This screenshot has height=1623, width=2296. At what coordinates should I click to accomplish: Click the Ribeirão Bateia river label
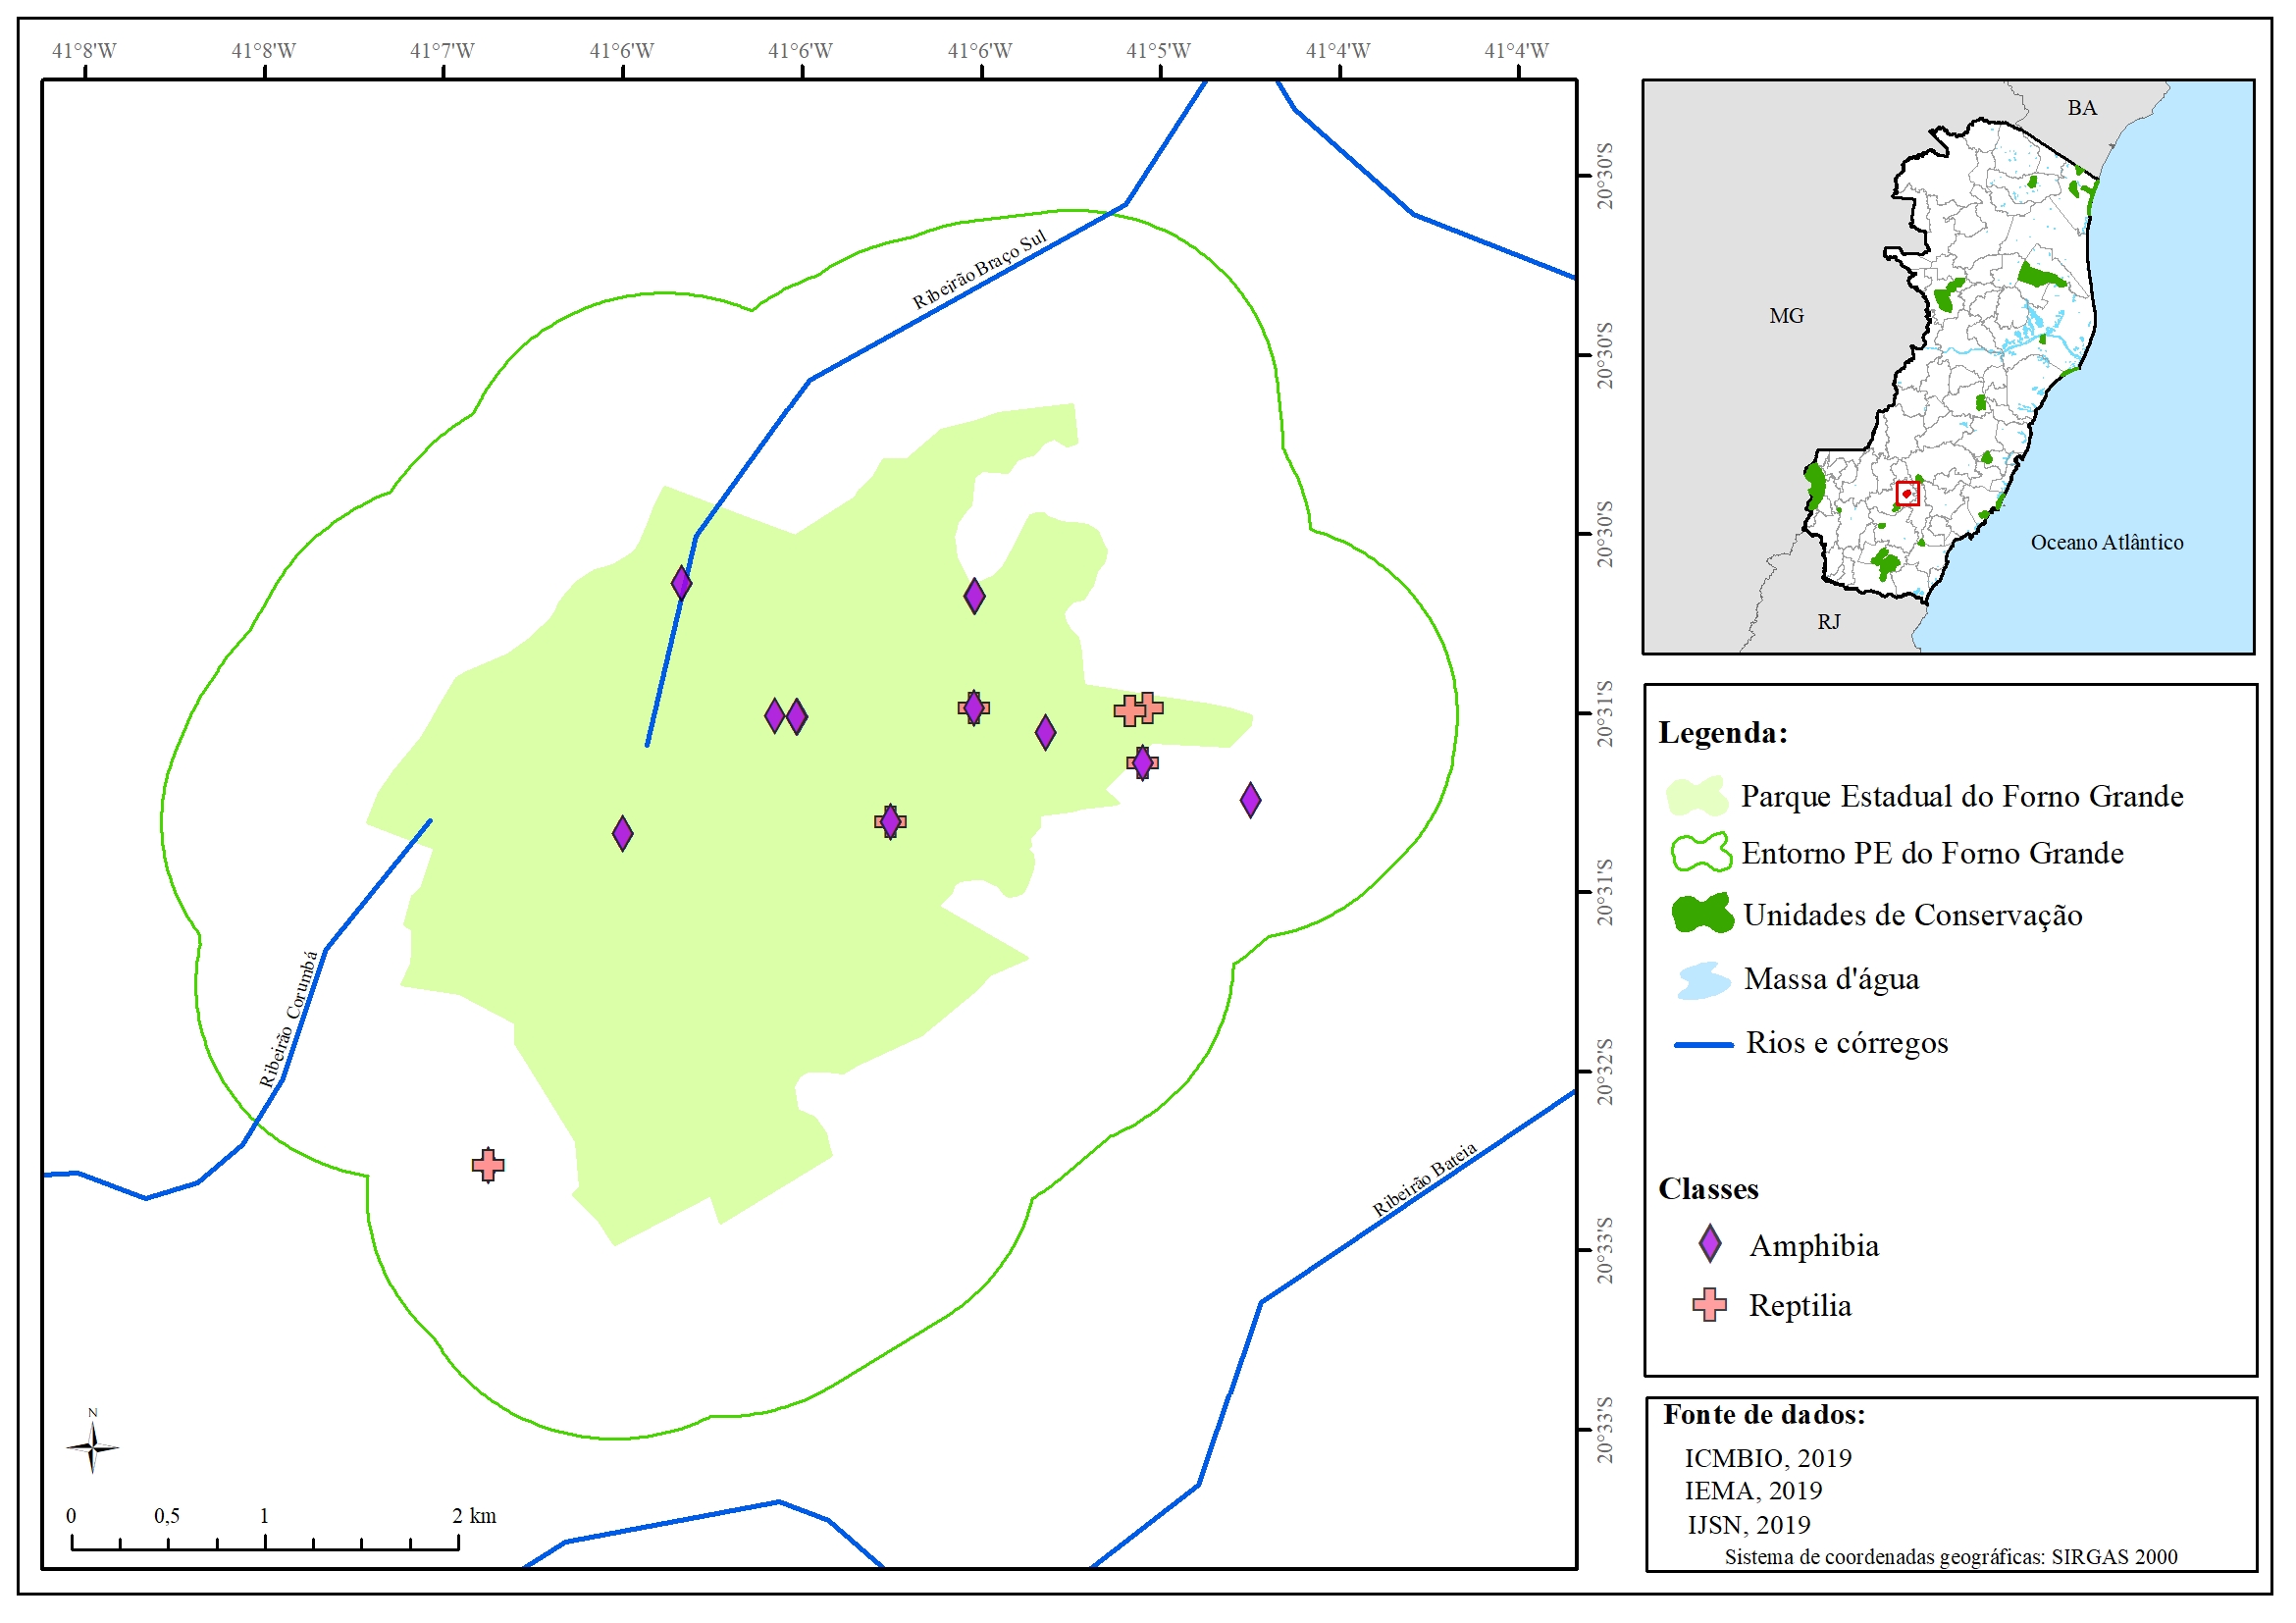point(1424,1180)
